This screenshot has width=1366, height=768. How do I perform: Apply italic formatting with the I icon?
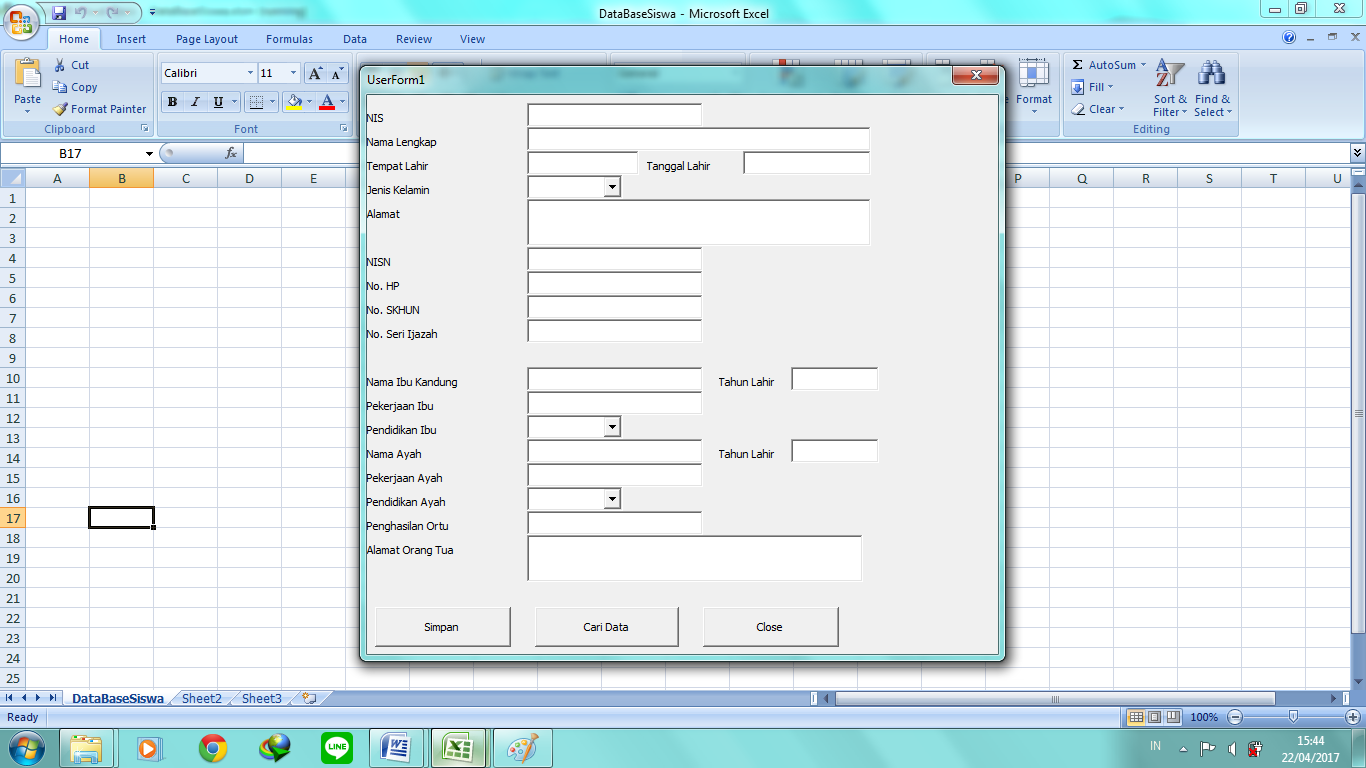(x=195, y=102)
